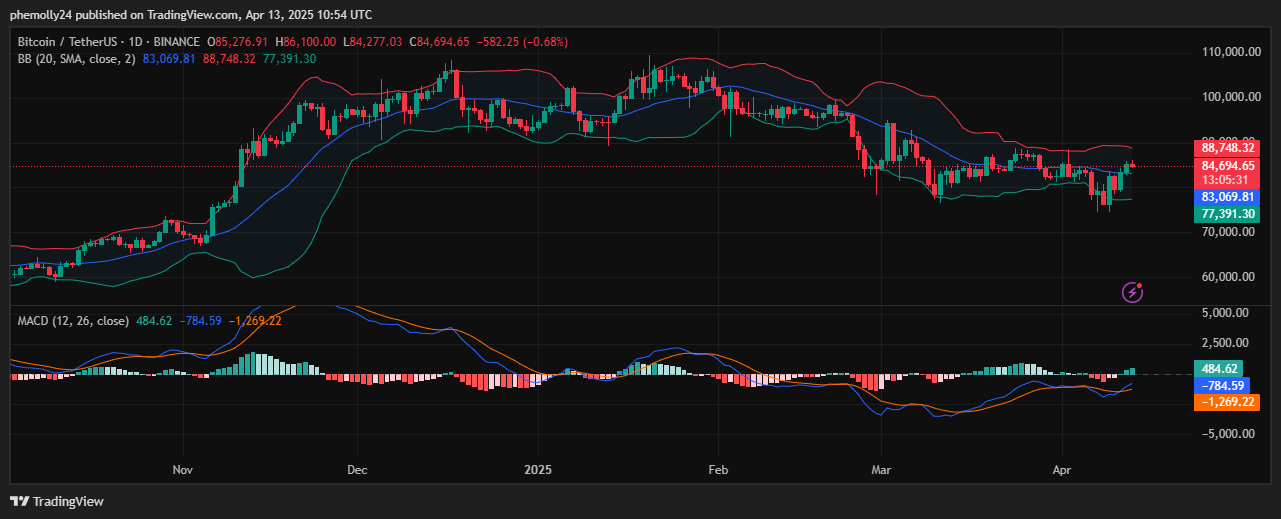Click the Dec label on time axis
Viewport: 1281px width, 519px height.
(357, 469)
